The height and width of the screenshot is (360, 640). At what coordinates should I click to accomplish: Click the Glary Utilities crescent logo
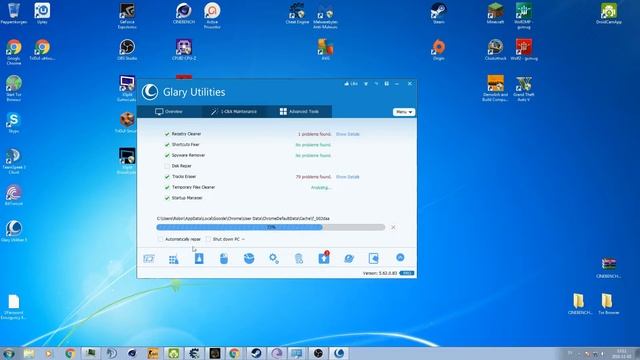(150, 92)
